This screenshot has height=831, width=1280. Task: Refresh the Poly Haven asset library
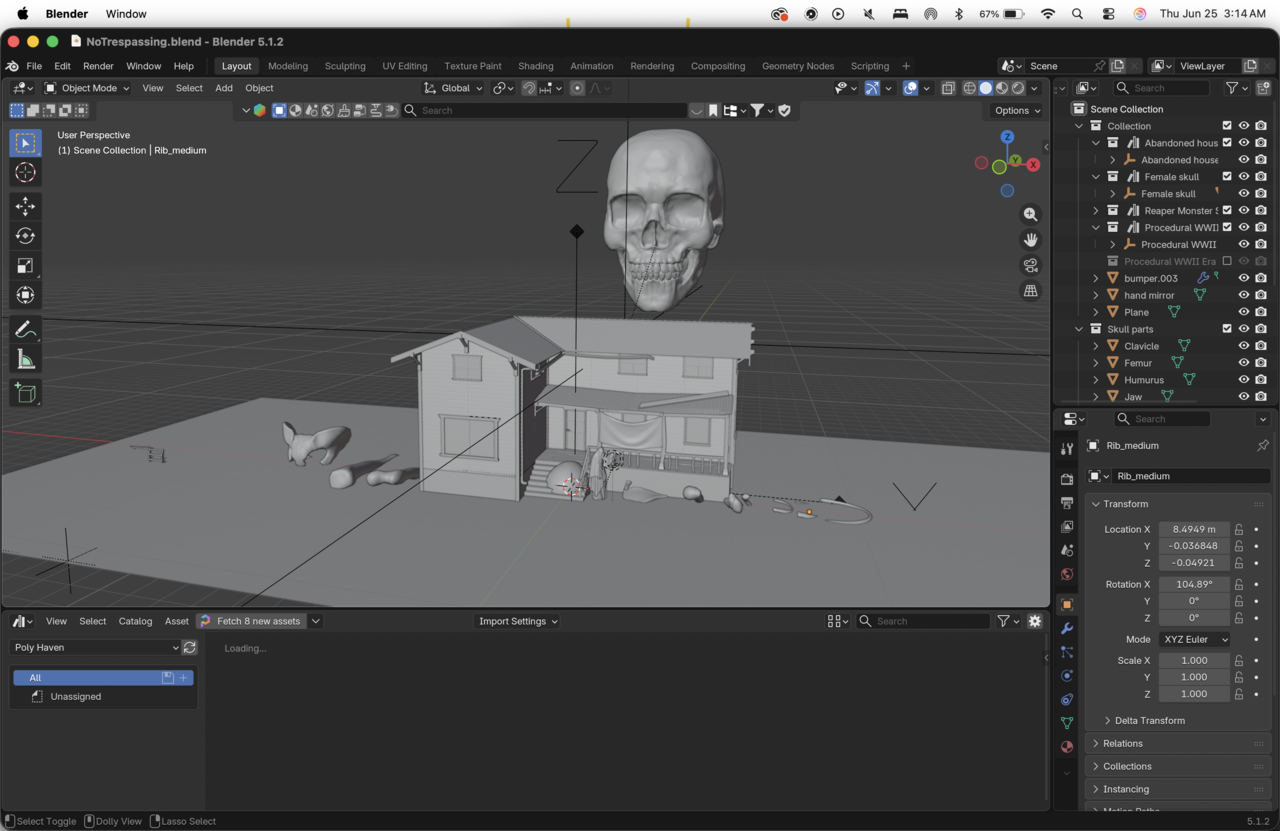coord(190,647)
